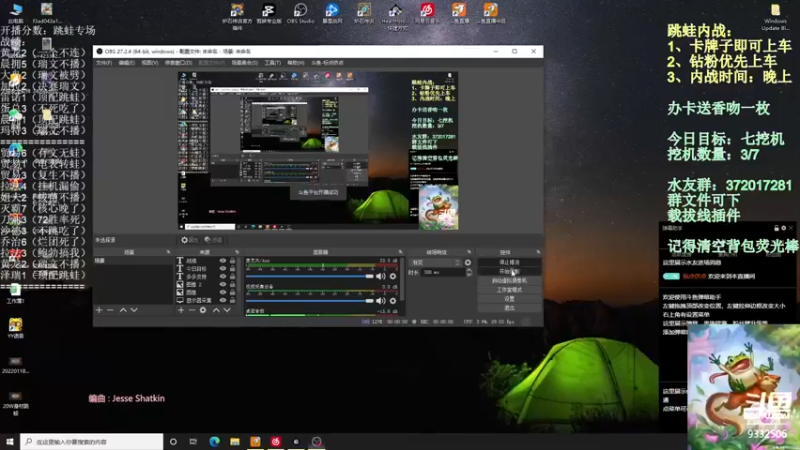Add a new source with plus icon
This screenshot has width=800, height=450.
(181, 310)
